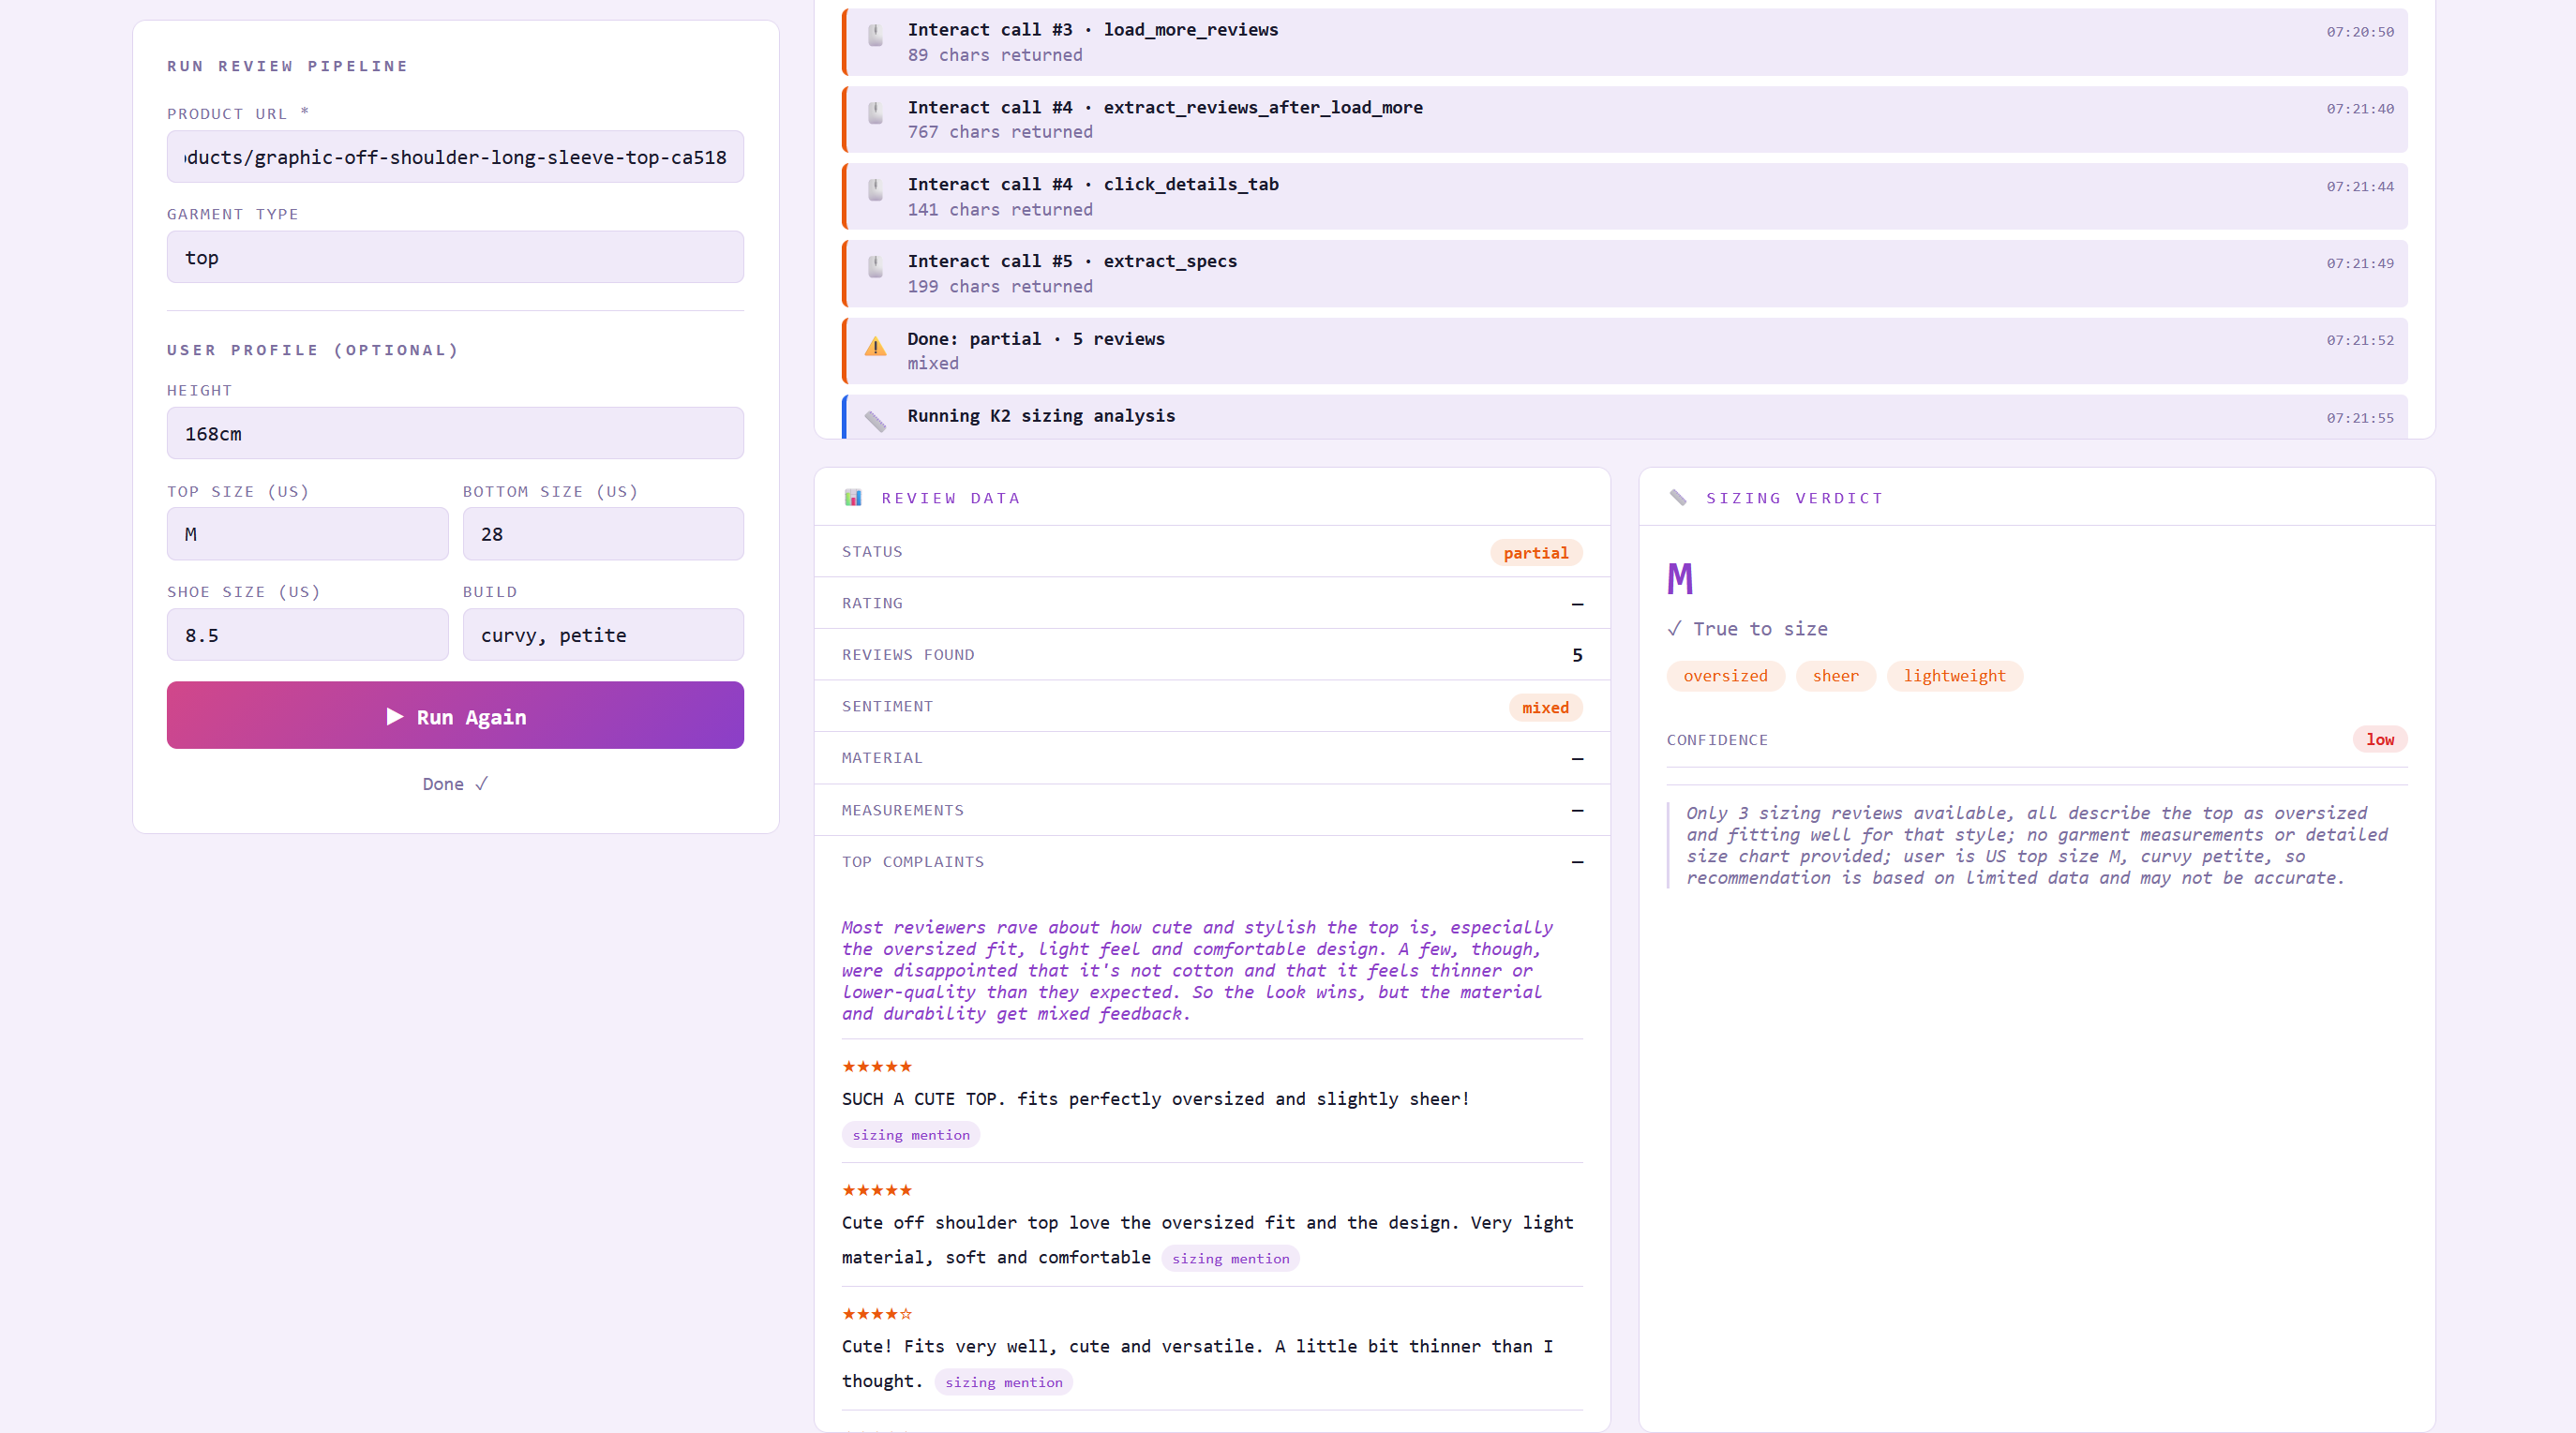Select the Height input showing 168cm
The height and width of the screenshot is (1433, 2576).
455,433
